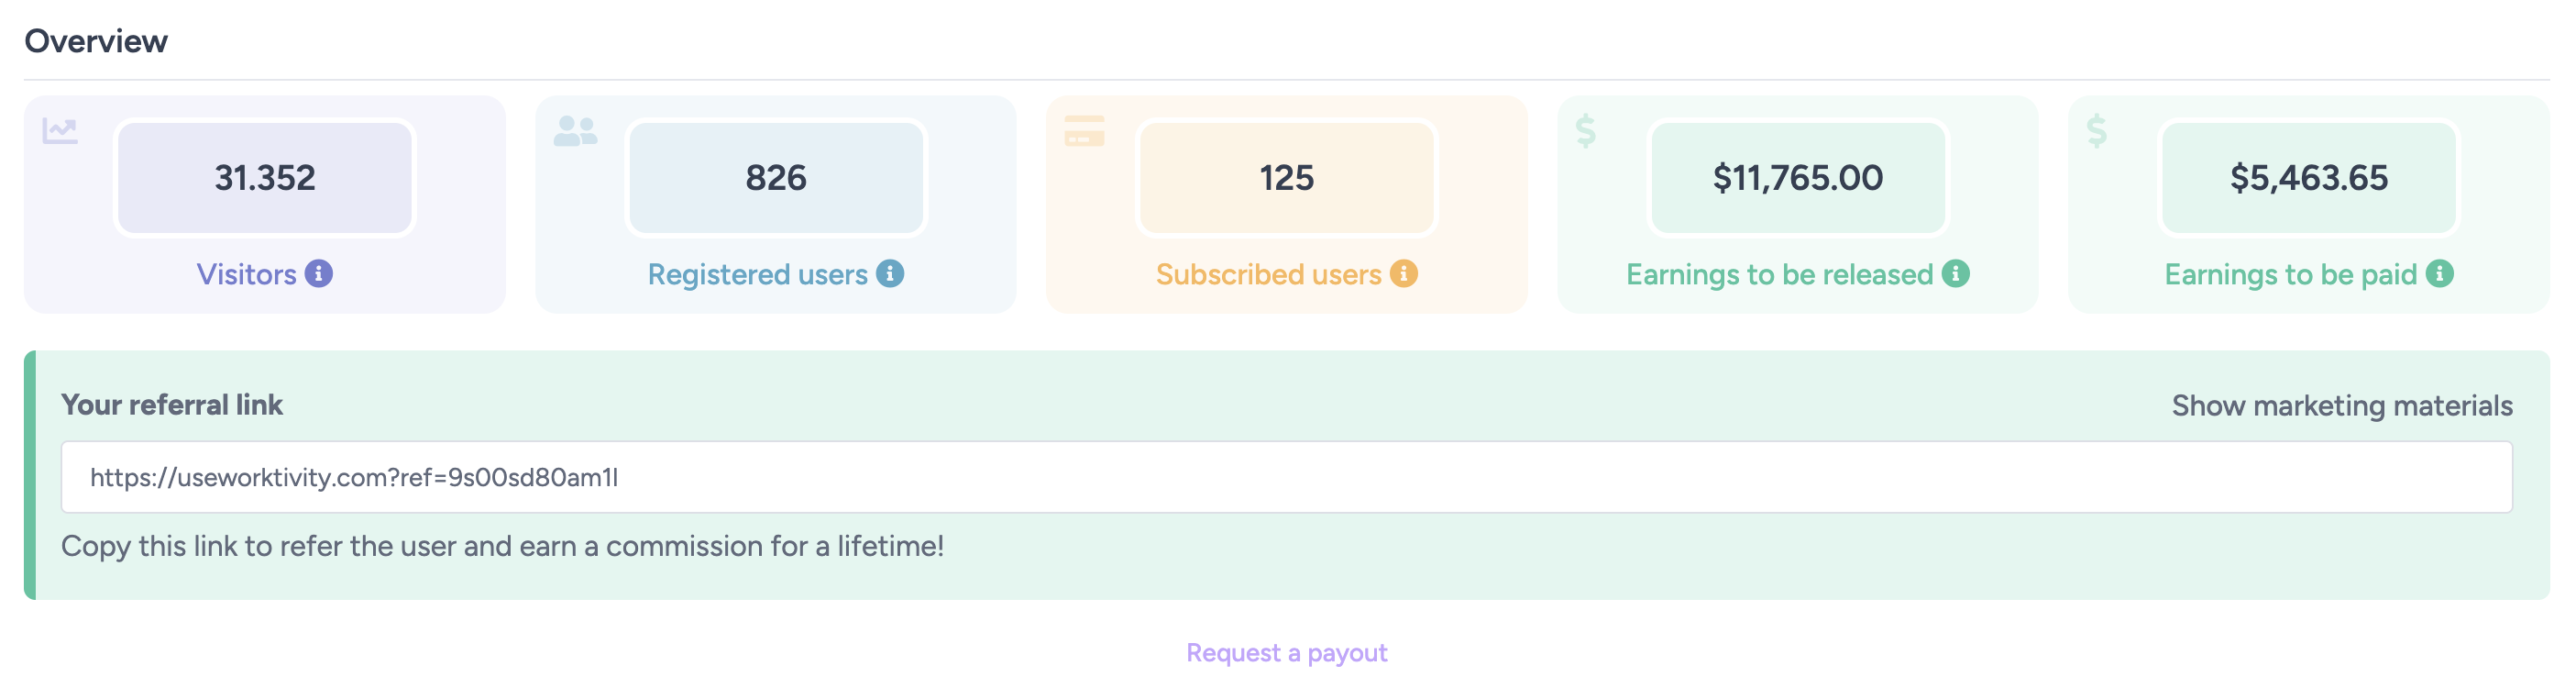
Task: Click the dollar icon on Earnings to be paid
Action: click(x=2098, y=129)
